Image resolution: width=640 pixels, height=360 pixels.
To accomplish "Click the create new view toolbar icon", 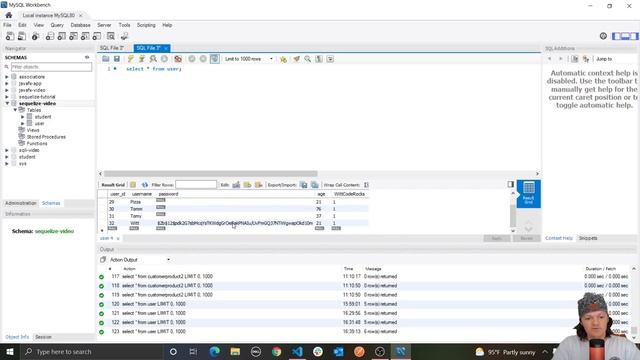I will pos(73,36).
